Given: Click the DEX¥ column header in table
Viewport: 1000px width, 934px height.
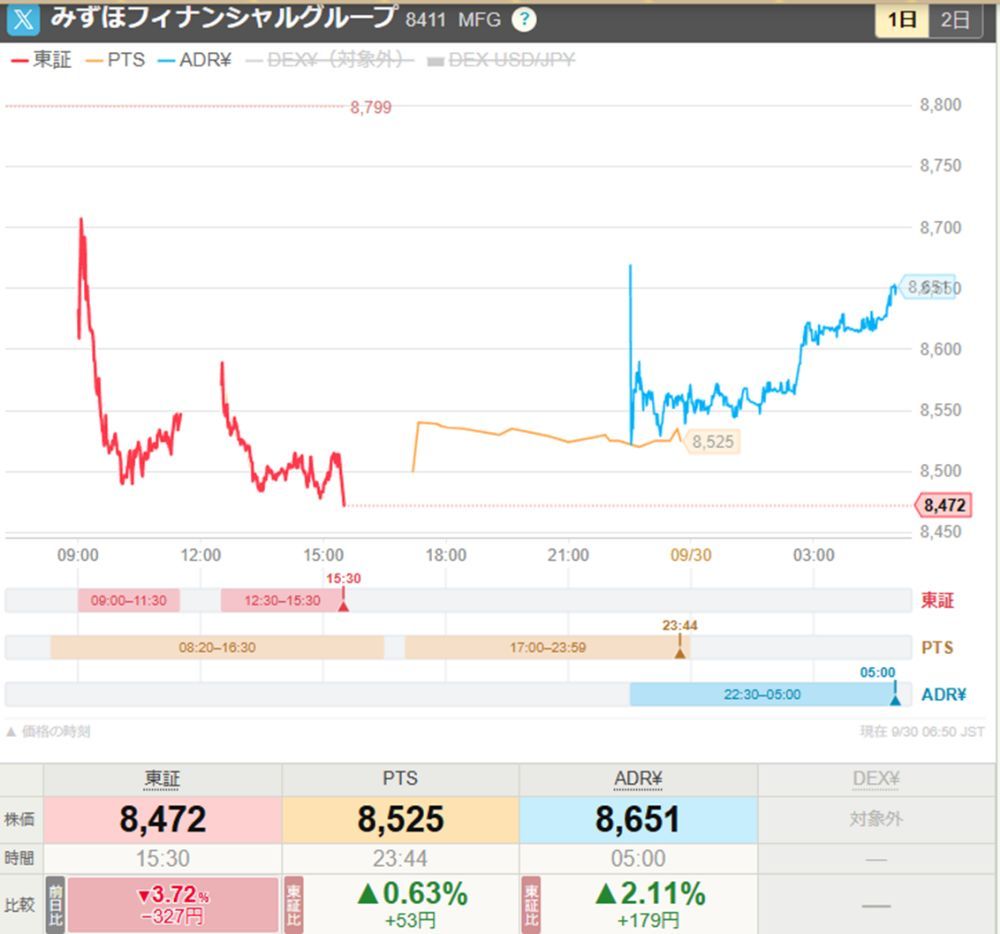Looking at the screenshot, I should (x=876, y=779).
